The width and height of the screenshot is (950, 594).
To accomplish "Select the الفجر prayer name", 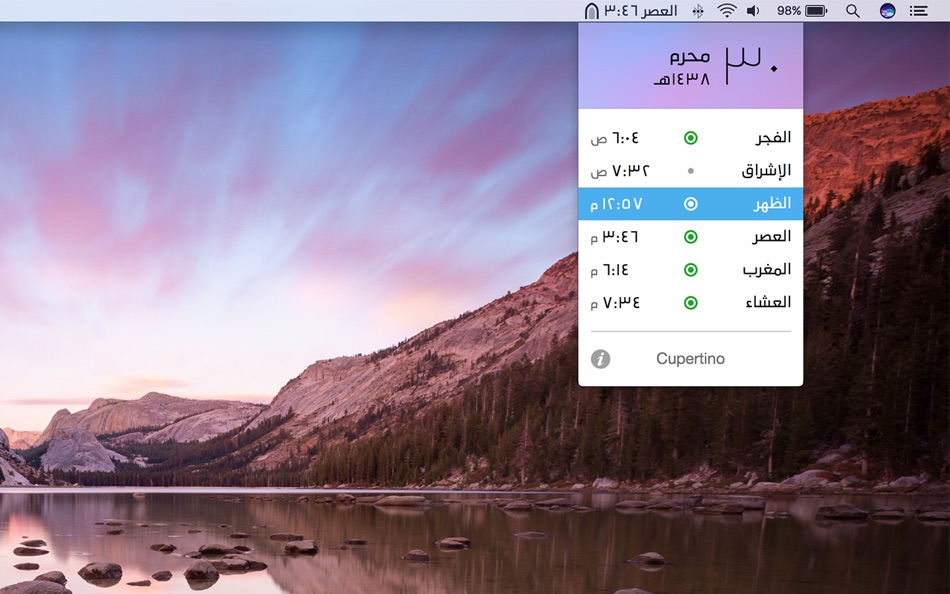I will tap(773, 138).
